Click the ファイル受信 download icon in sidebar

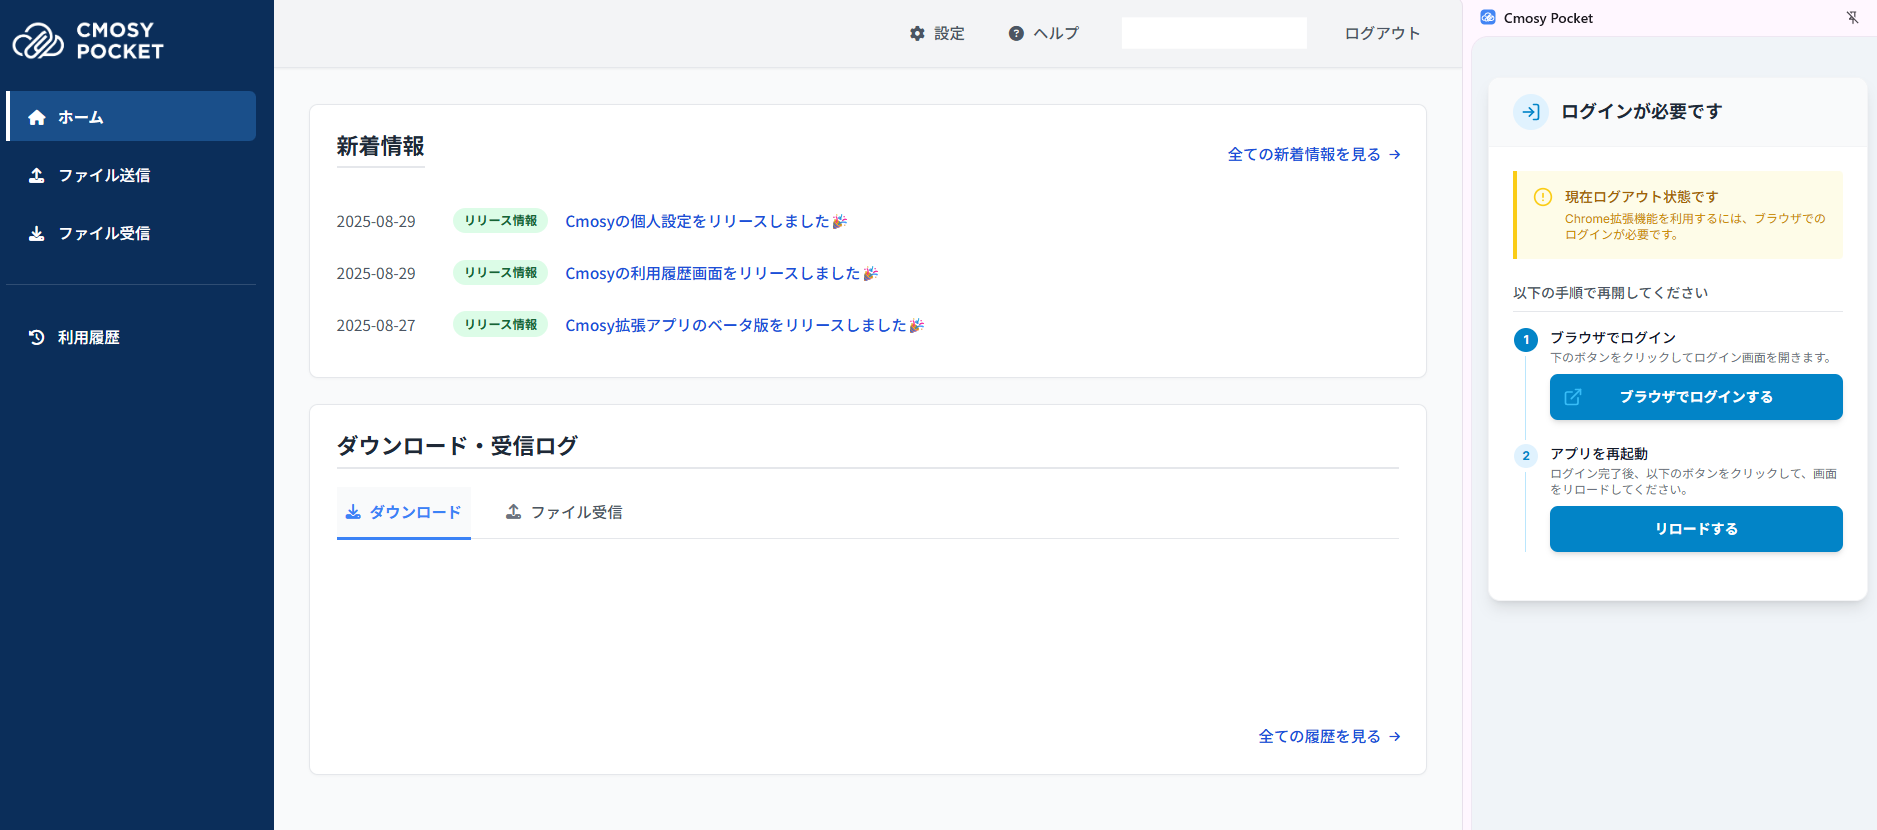tap(37, 233)
